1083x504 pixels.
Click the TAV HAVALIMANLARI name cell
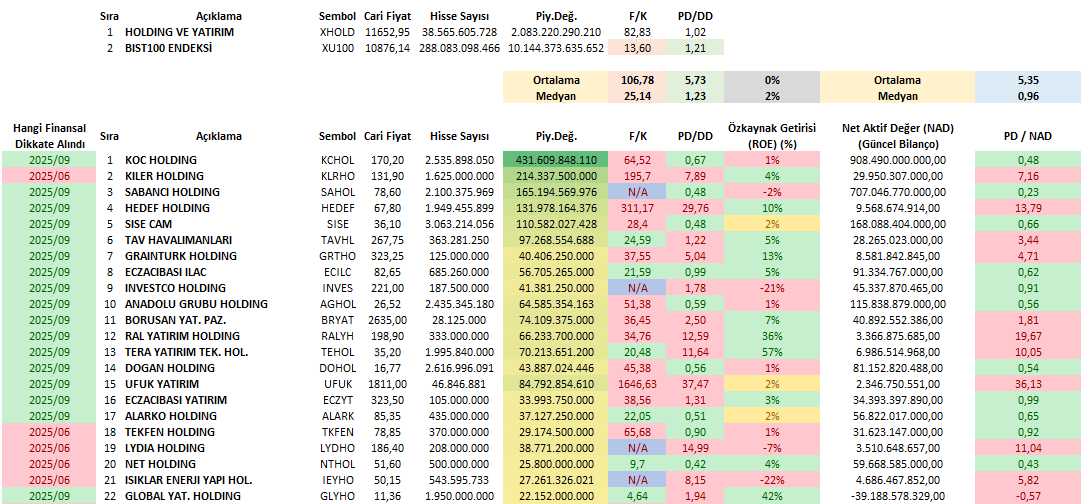(180, 240)
